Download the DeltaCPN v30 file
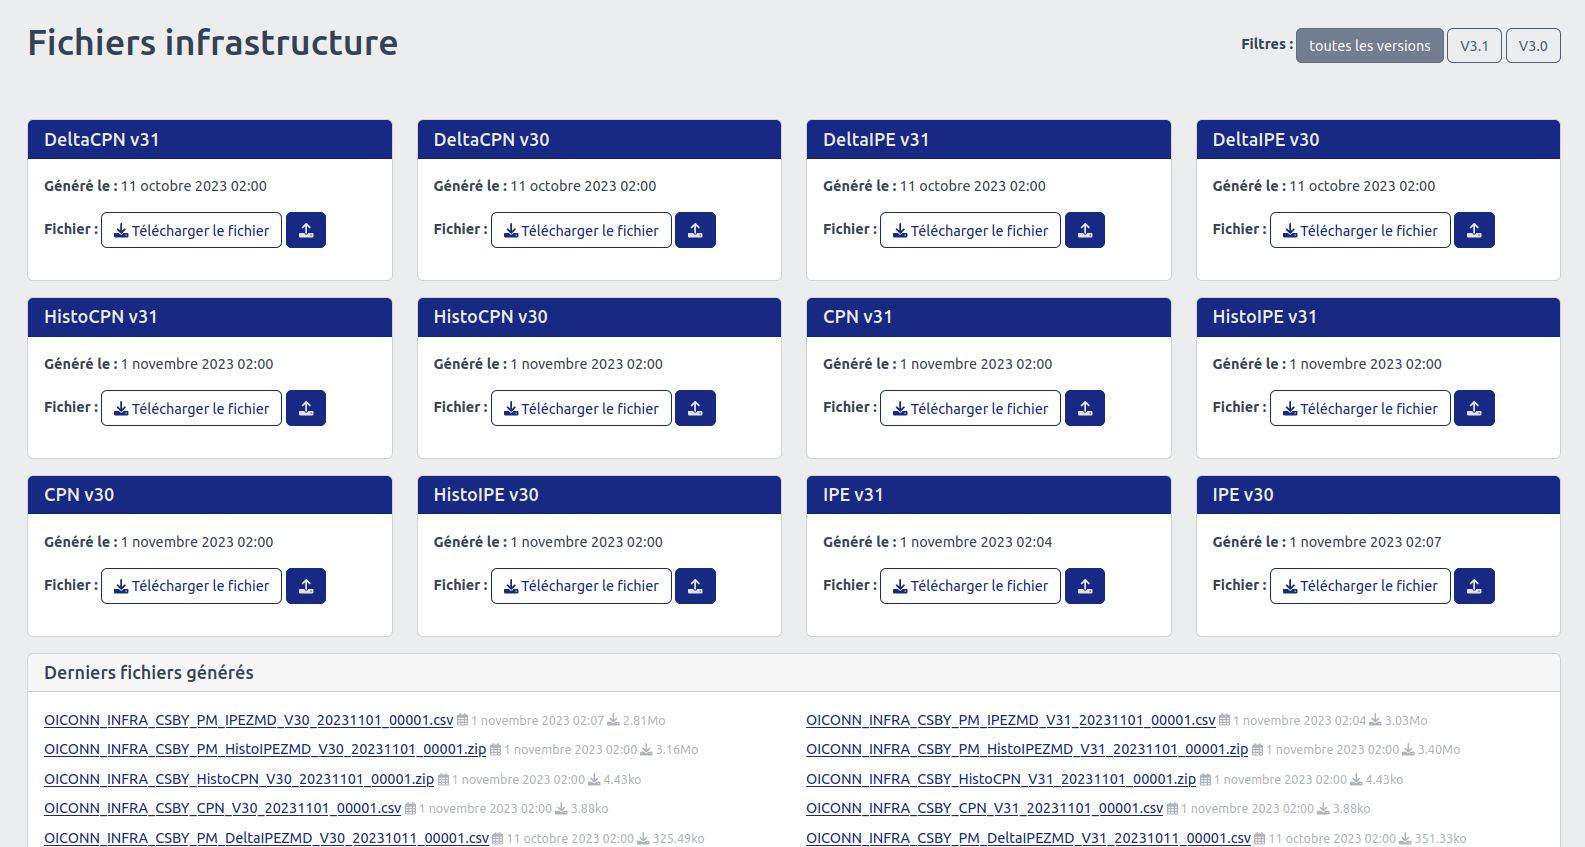This screenshot has width=1585, height=847. click(x=581, y=230)
